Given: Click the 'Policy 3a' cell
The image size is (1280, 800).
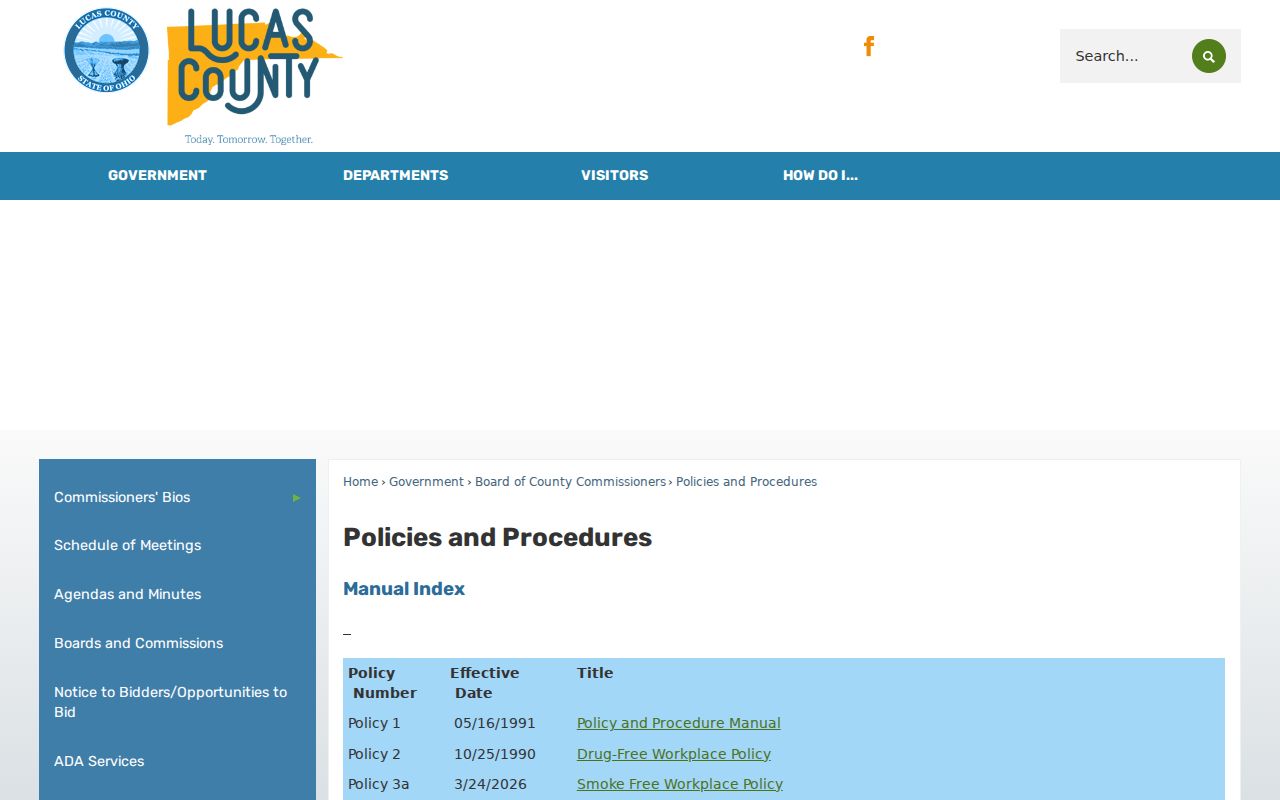Looking at the screenshot, I should click(x=378, y=784).
